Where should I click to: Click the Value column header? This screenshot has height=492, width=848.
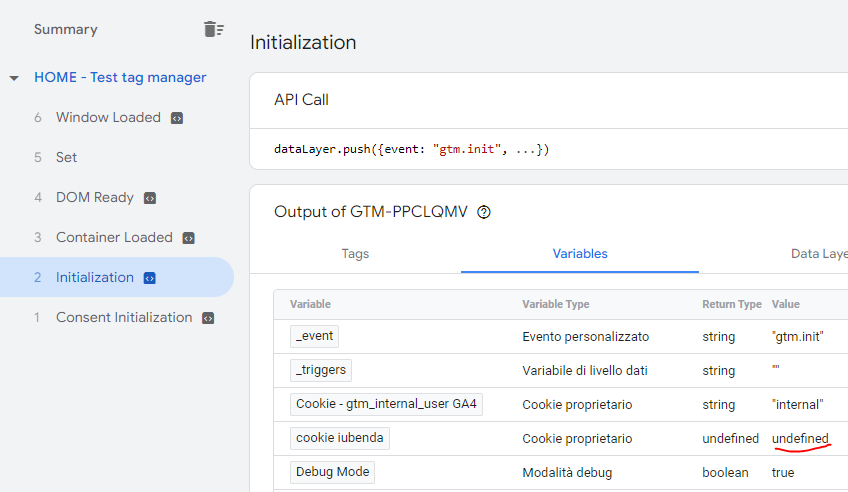tap(786, 304)
